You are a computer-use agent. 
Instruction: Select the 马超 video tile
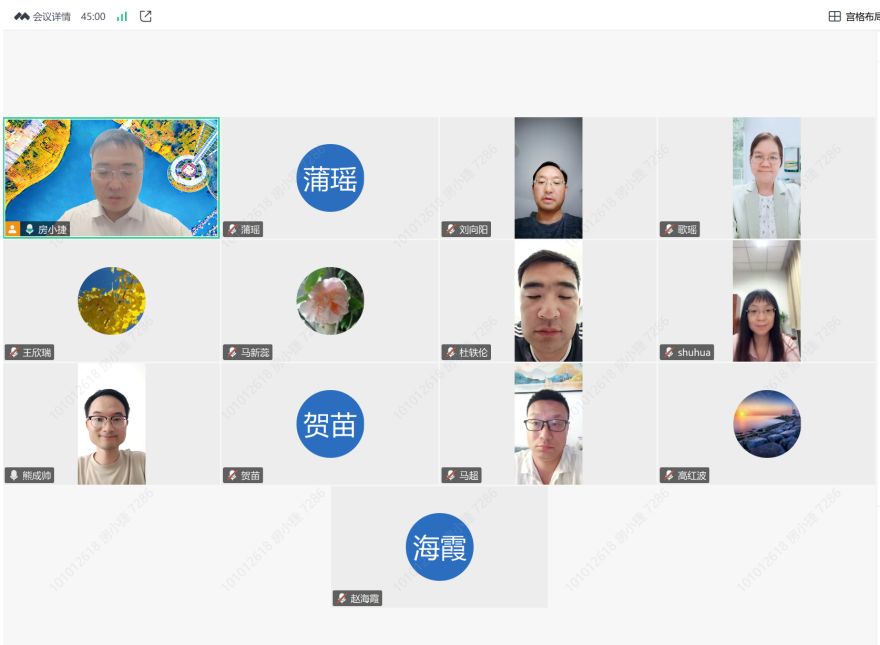pos(548,424)
